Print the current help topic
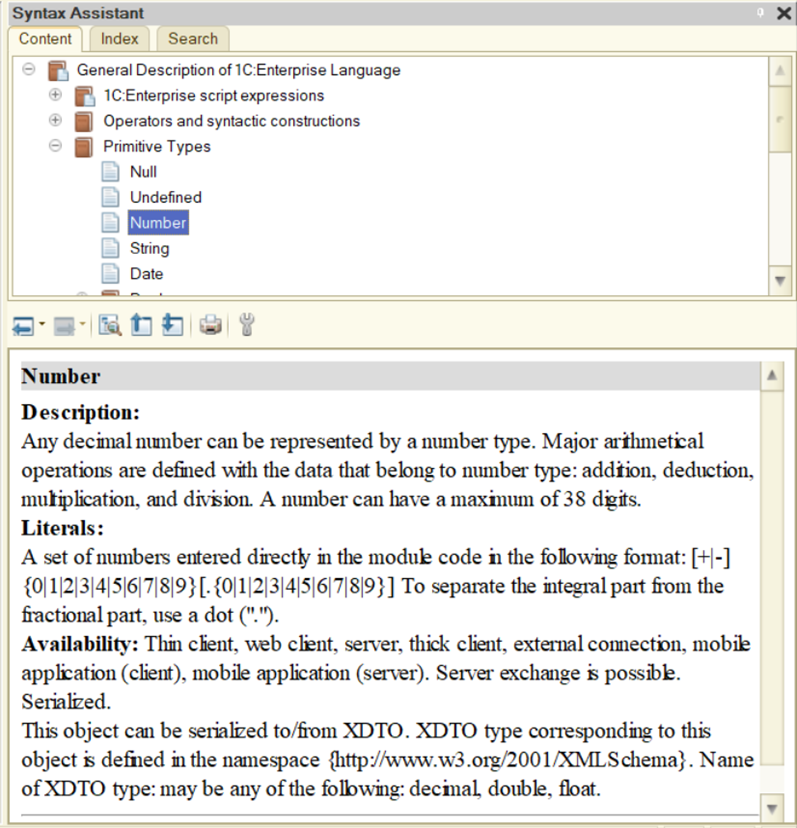Image resolution: width=797 pixels, height=828 pixels. [x=210, y=326]
